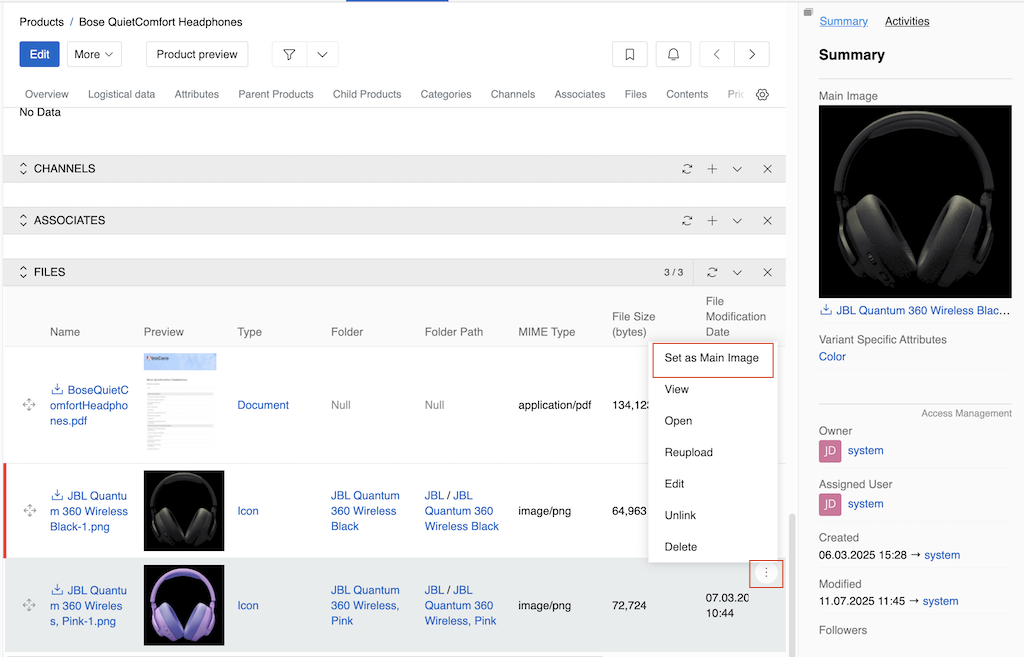Select Open from context menu
This screenshot has height=657, width=1024.
coord(712,421)
